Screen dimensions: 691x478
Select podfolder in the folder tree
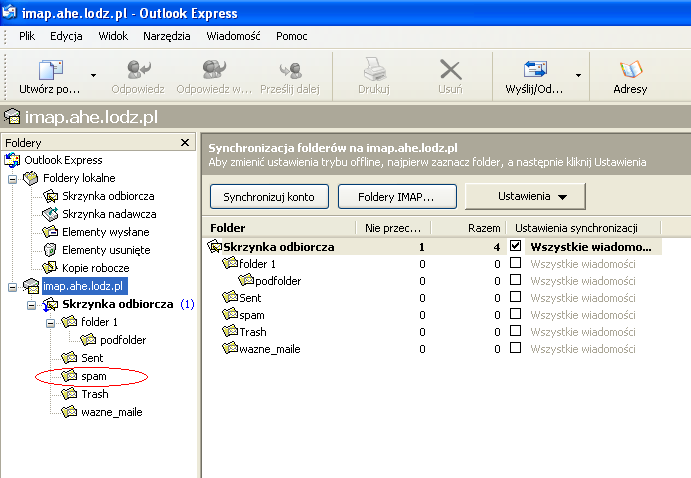pyautogui.click(x=123, y=340)
